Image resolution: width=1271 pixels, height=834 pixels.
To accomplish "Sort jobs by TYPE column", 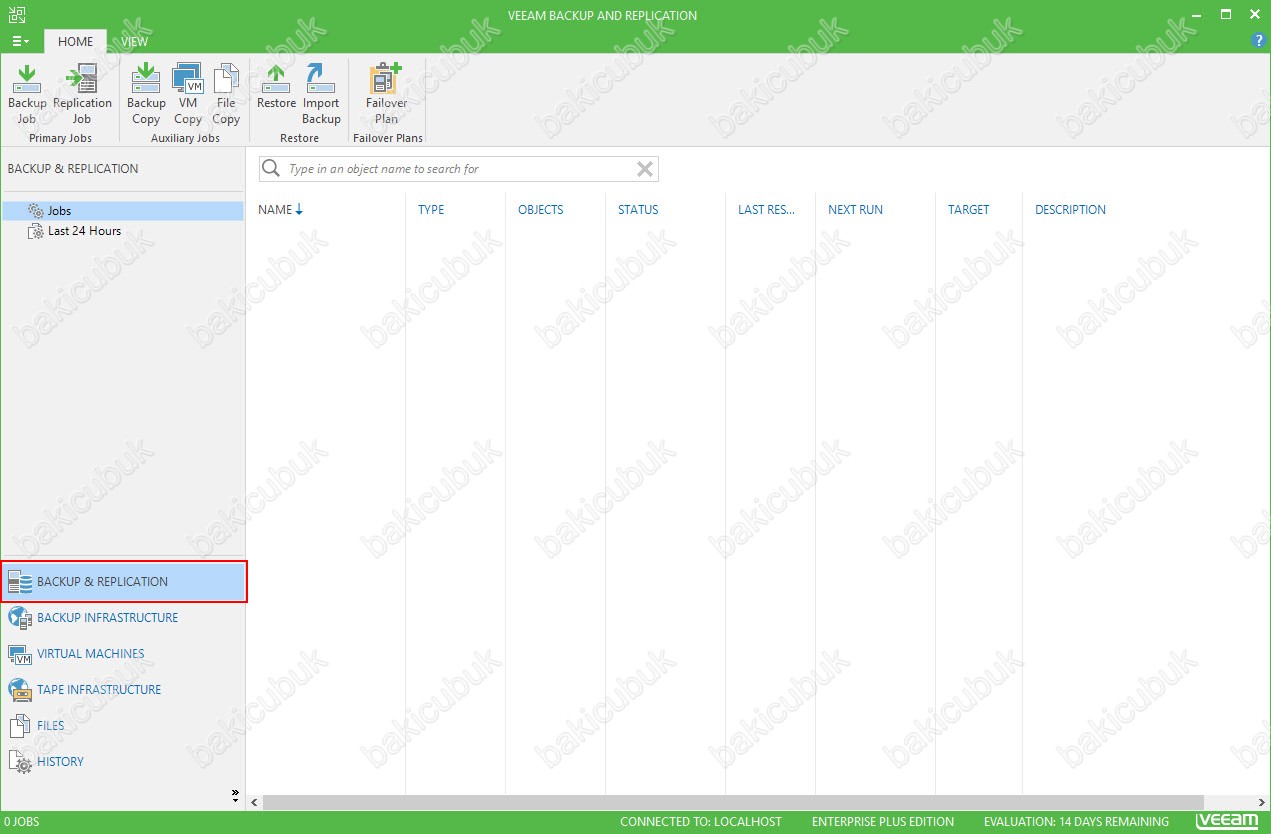I will [x=431, y=210].
